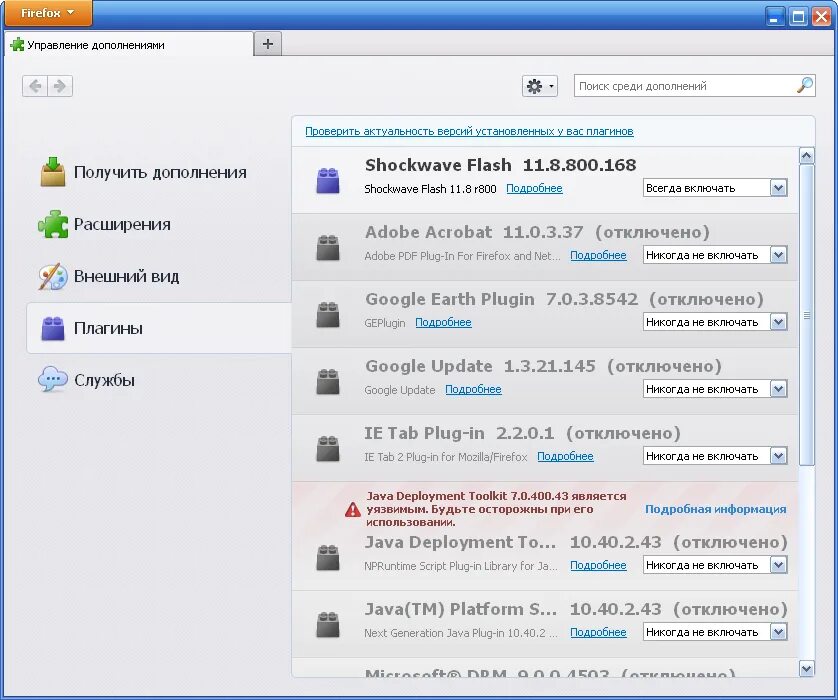Click the Java Deployment Toolkit brick icon

pyautogui.click(x=328, y=557)
